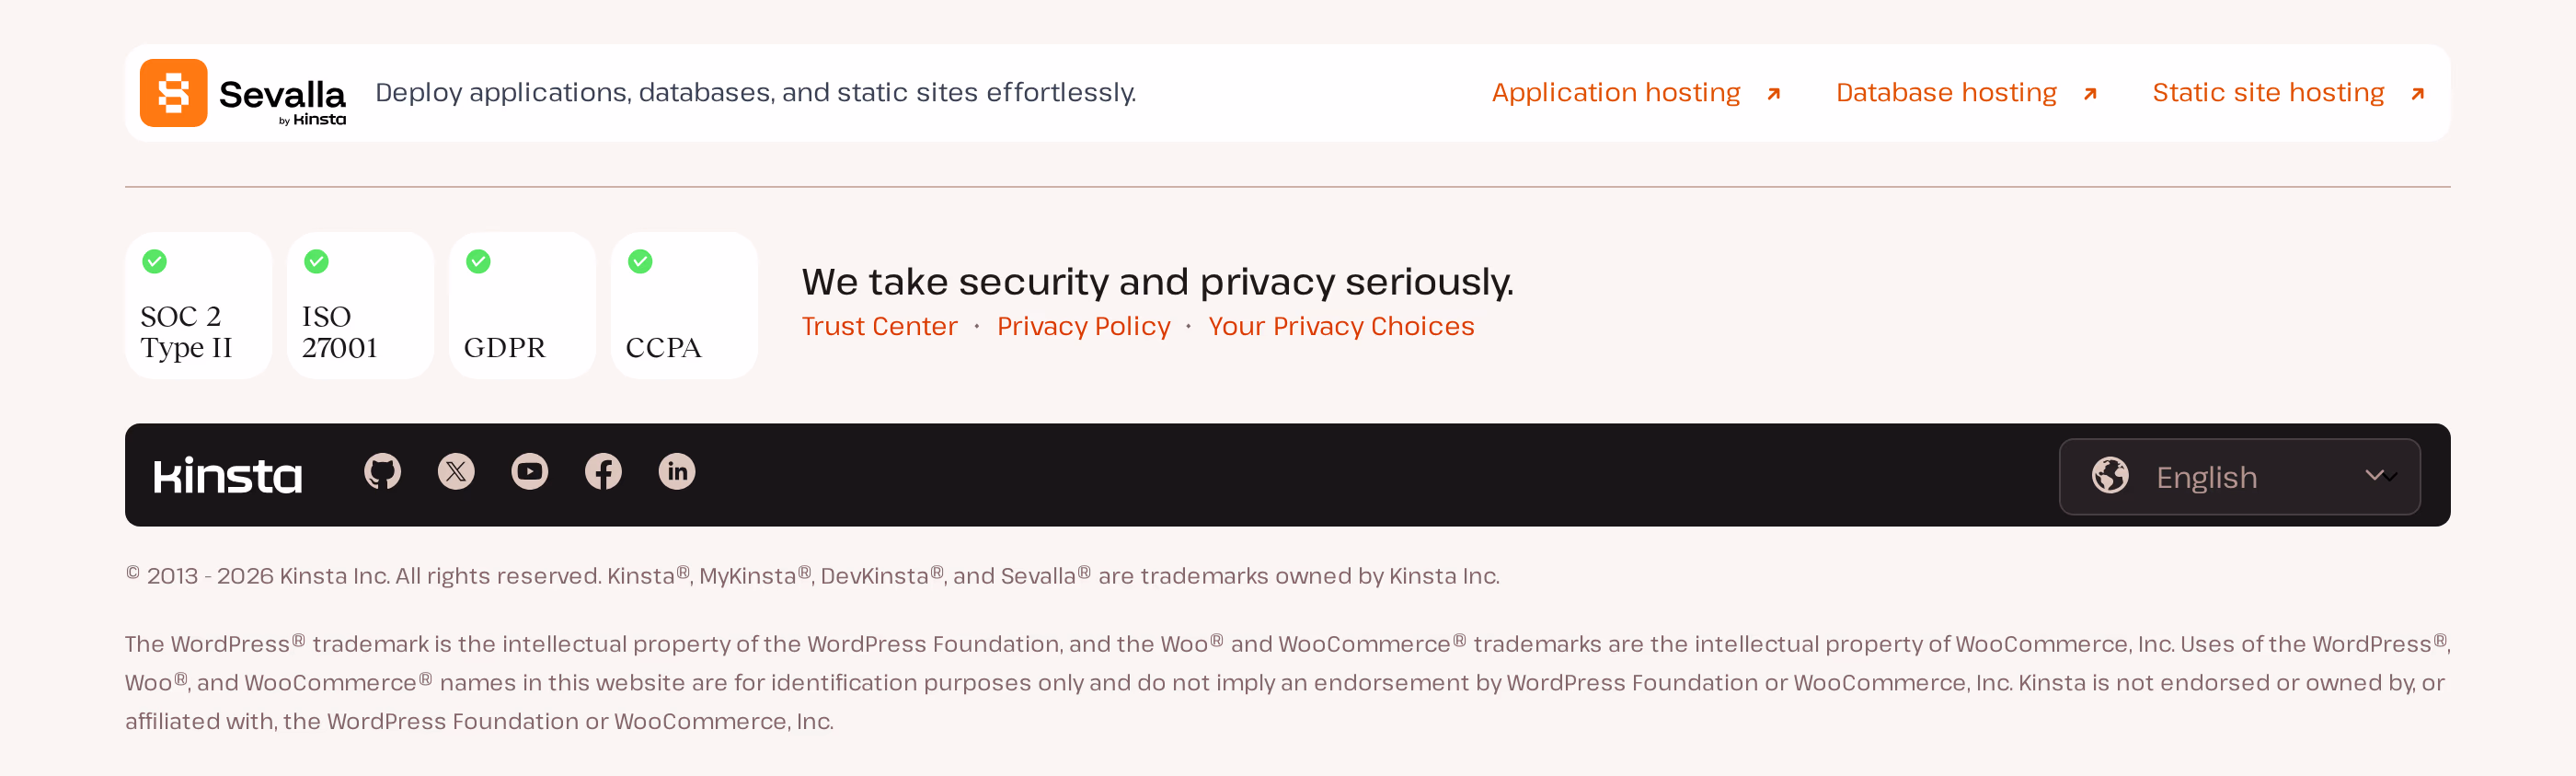Click the arrow icon beside Static site hosting
Screen dimensions: 2576x776
[2418, 94]
